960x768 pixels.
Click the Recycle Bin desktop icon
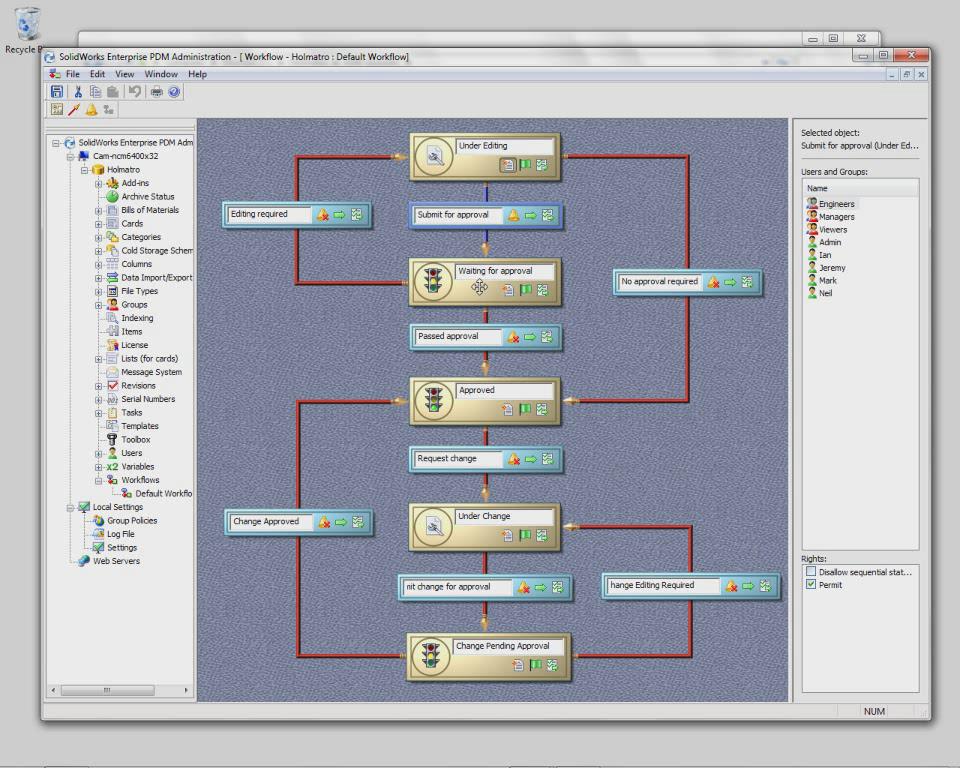[x=26, y=29]
